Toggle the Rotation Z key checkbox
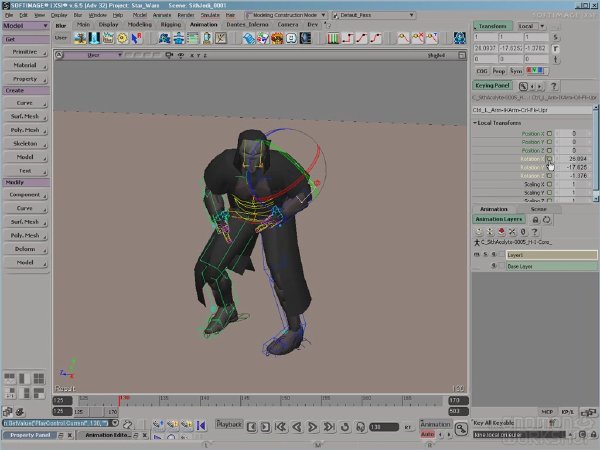Viewport: 600px width, 450px height. point(549,176)
